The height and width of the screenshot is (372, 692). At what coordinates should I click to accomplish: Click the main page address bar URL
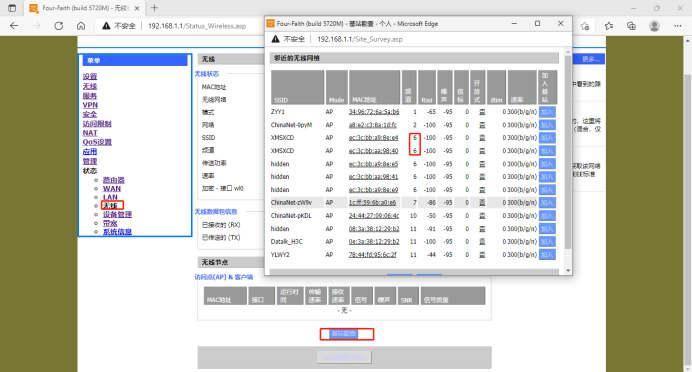pos(197,26)
